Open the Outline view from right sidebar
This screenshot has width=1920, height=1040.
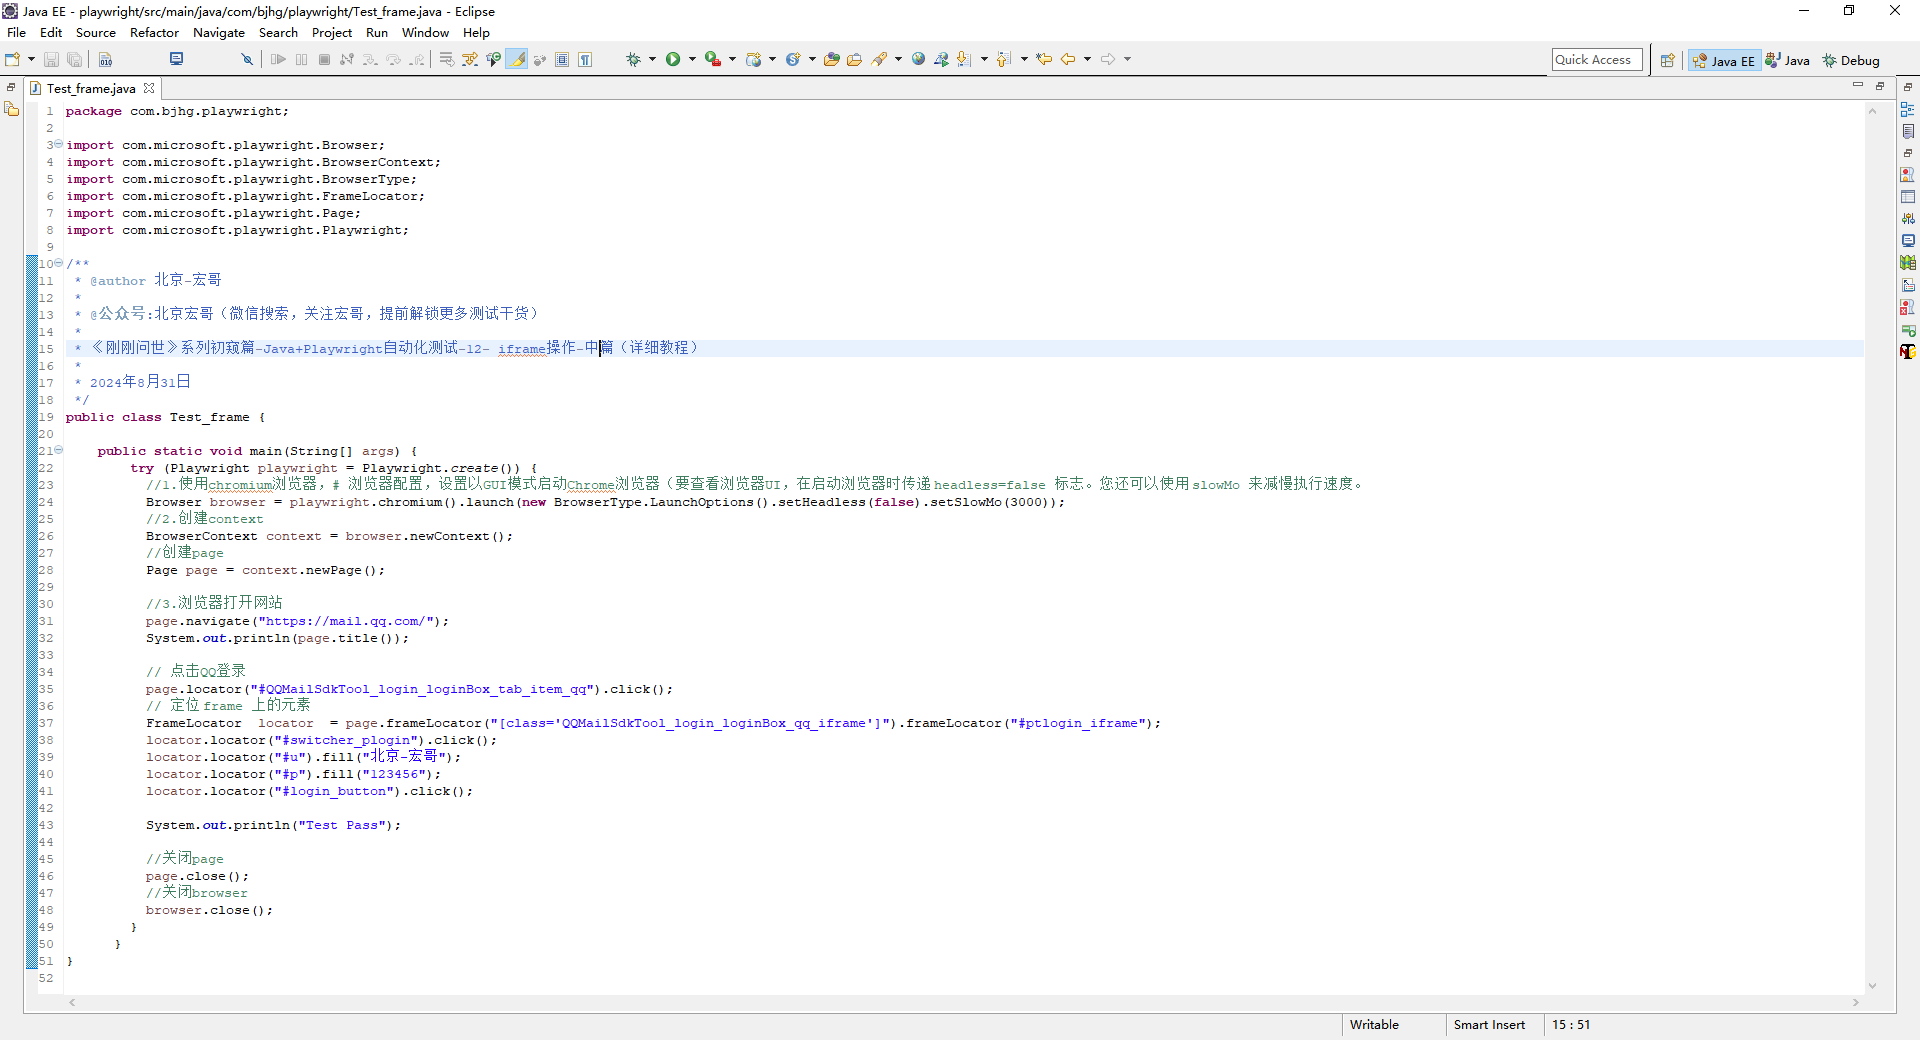pyautogui.click(x=1908, y=109)
